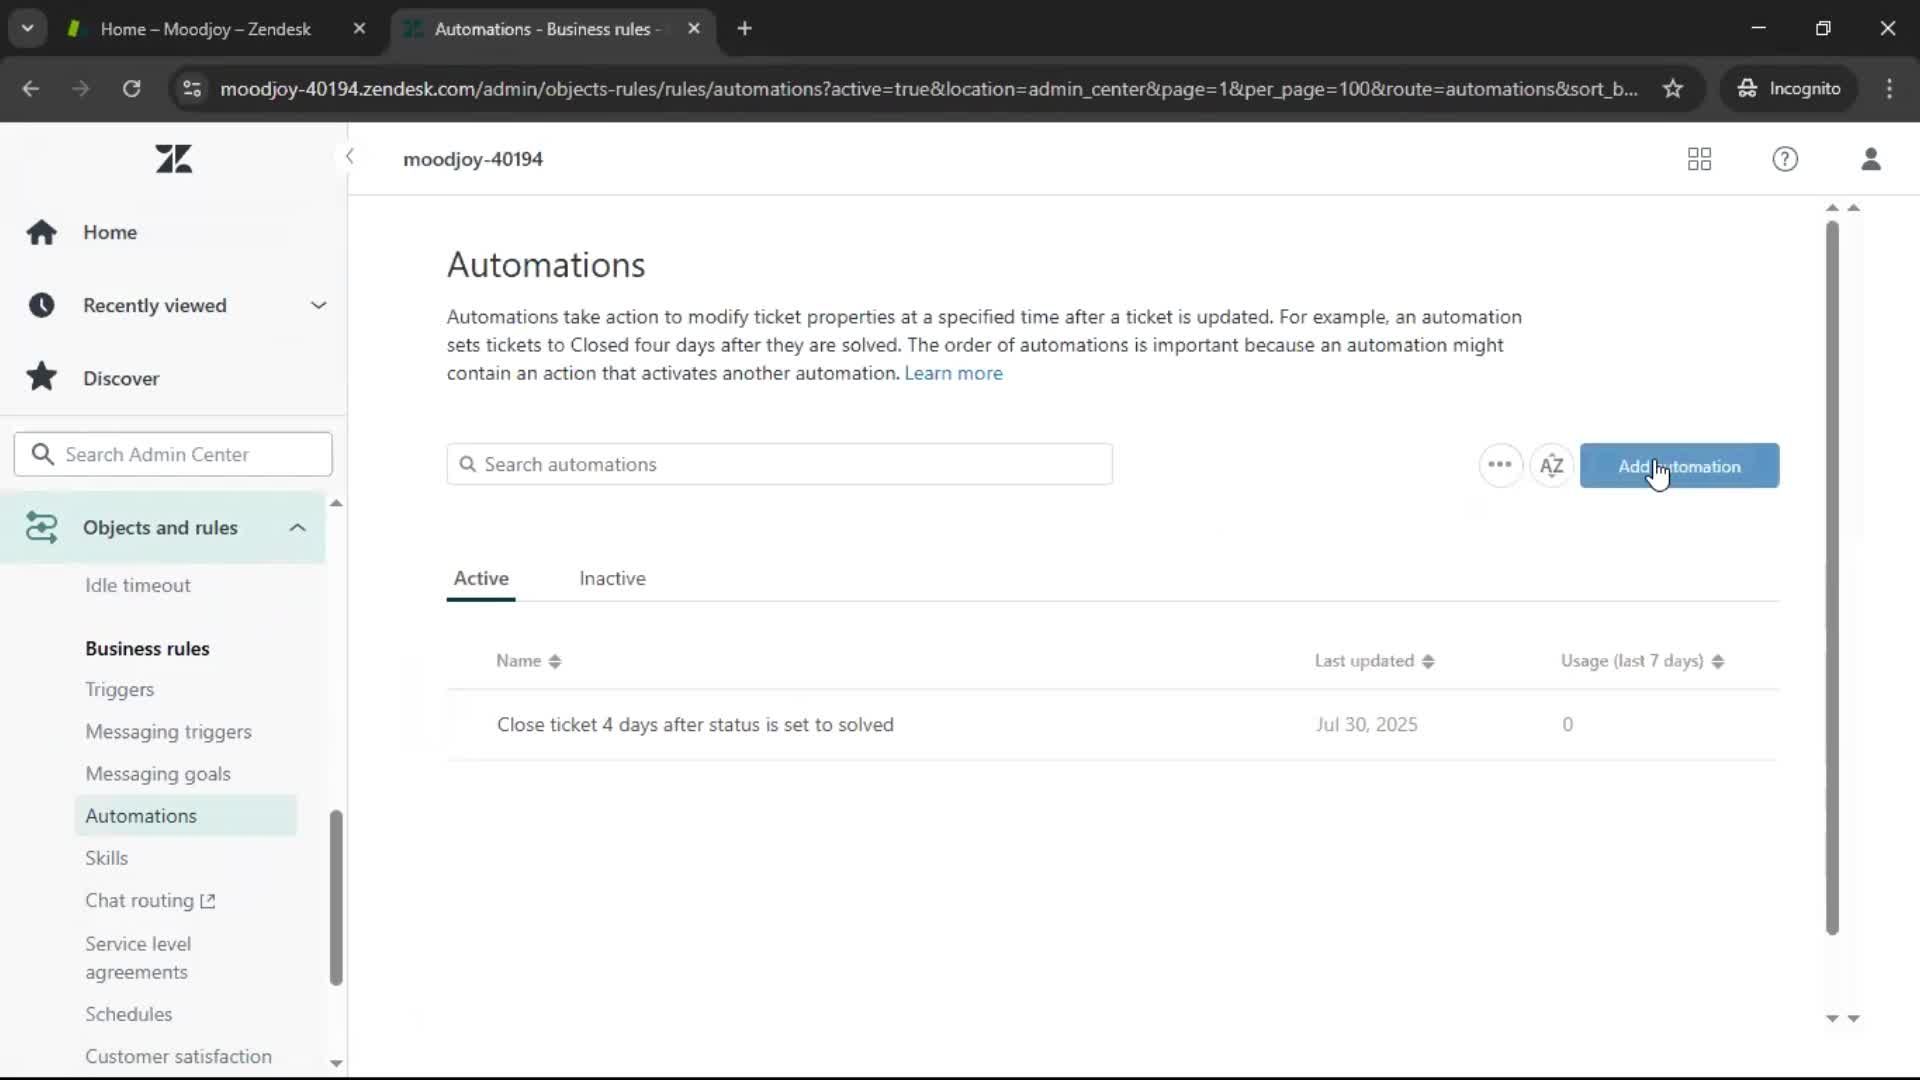Bookmark this page with the star icon
The image size is (1920, 1080).
[1672, 88]
